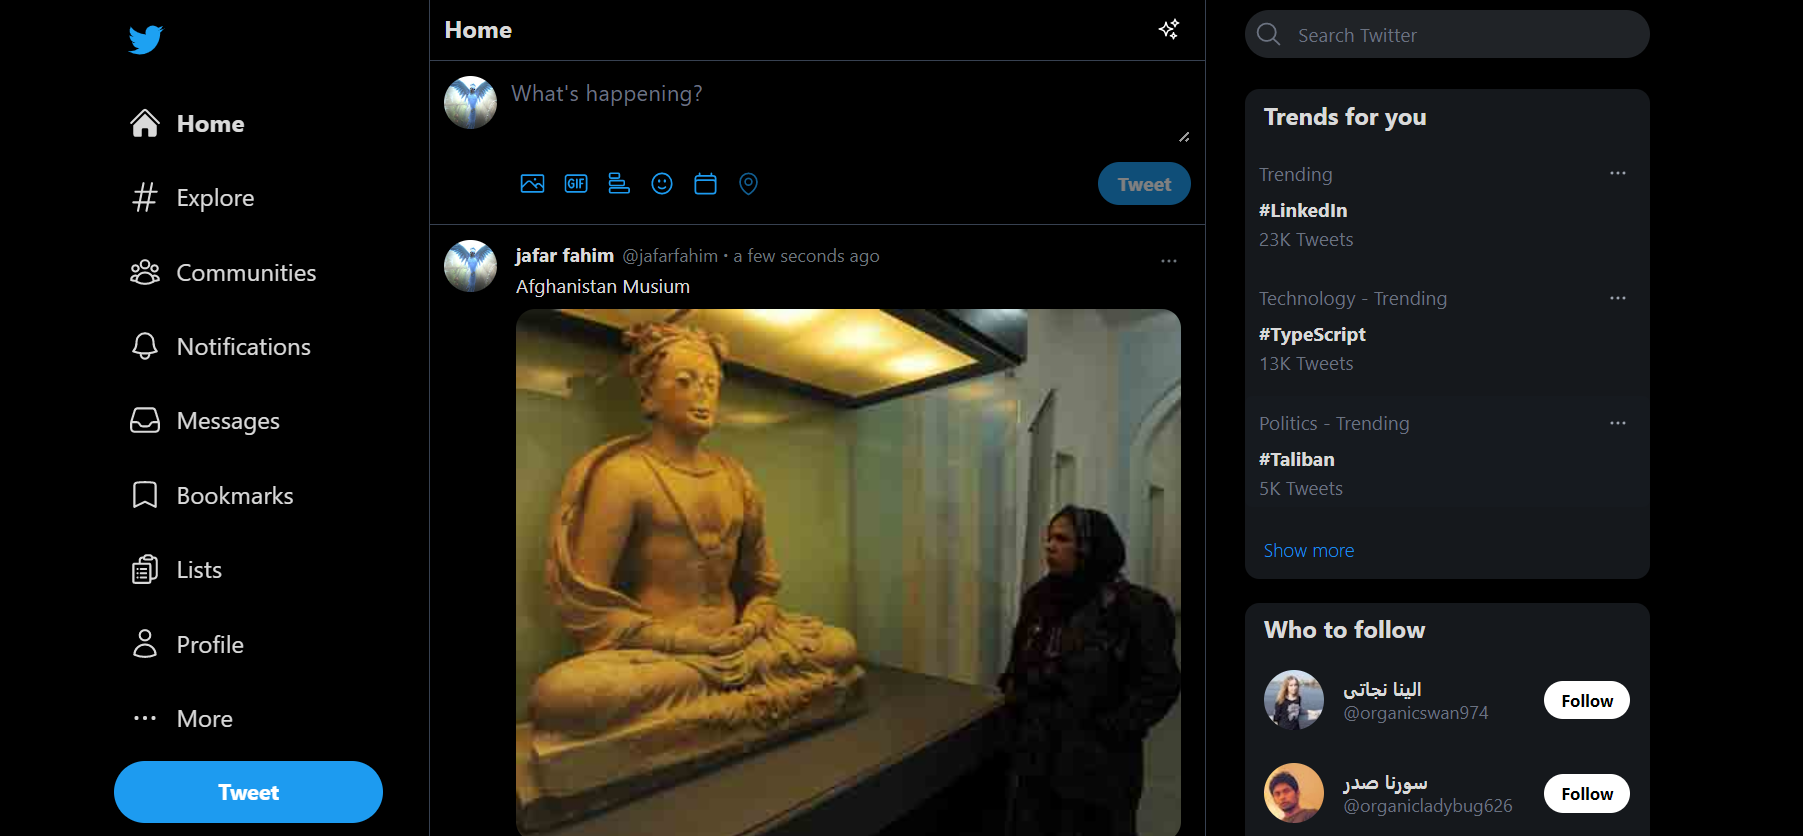Click the sparkle top tweets icon
This screenshot has width=1803, height=836.
(x=1168, y=30)
